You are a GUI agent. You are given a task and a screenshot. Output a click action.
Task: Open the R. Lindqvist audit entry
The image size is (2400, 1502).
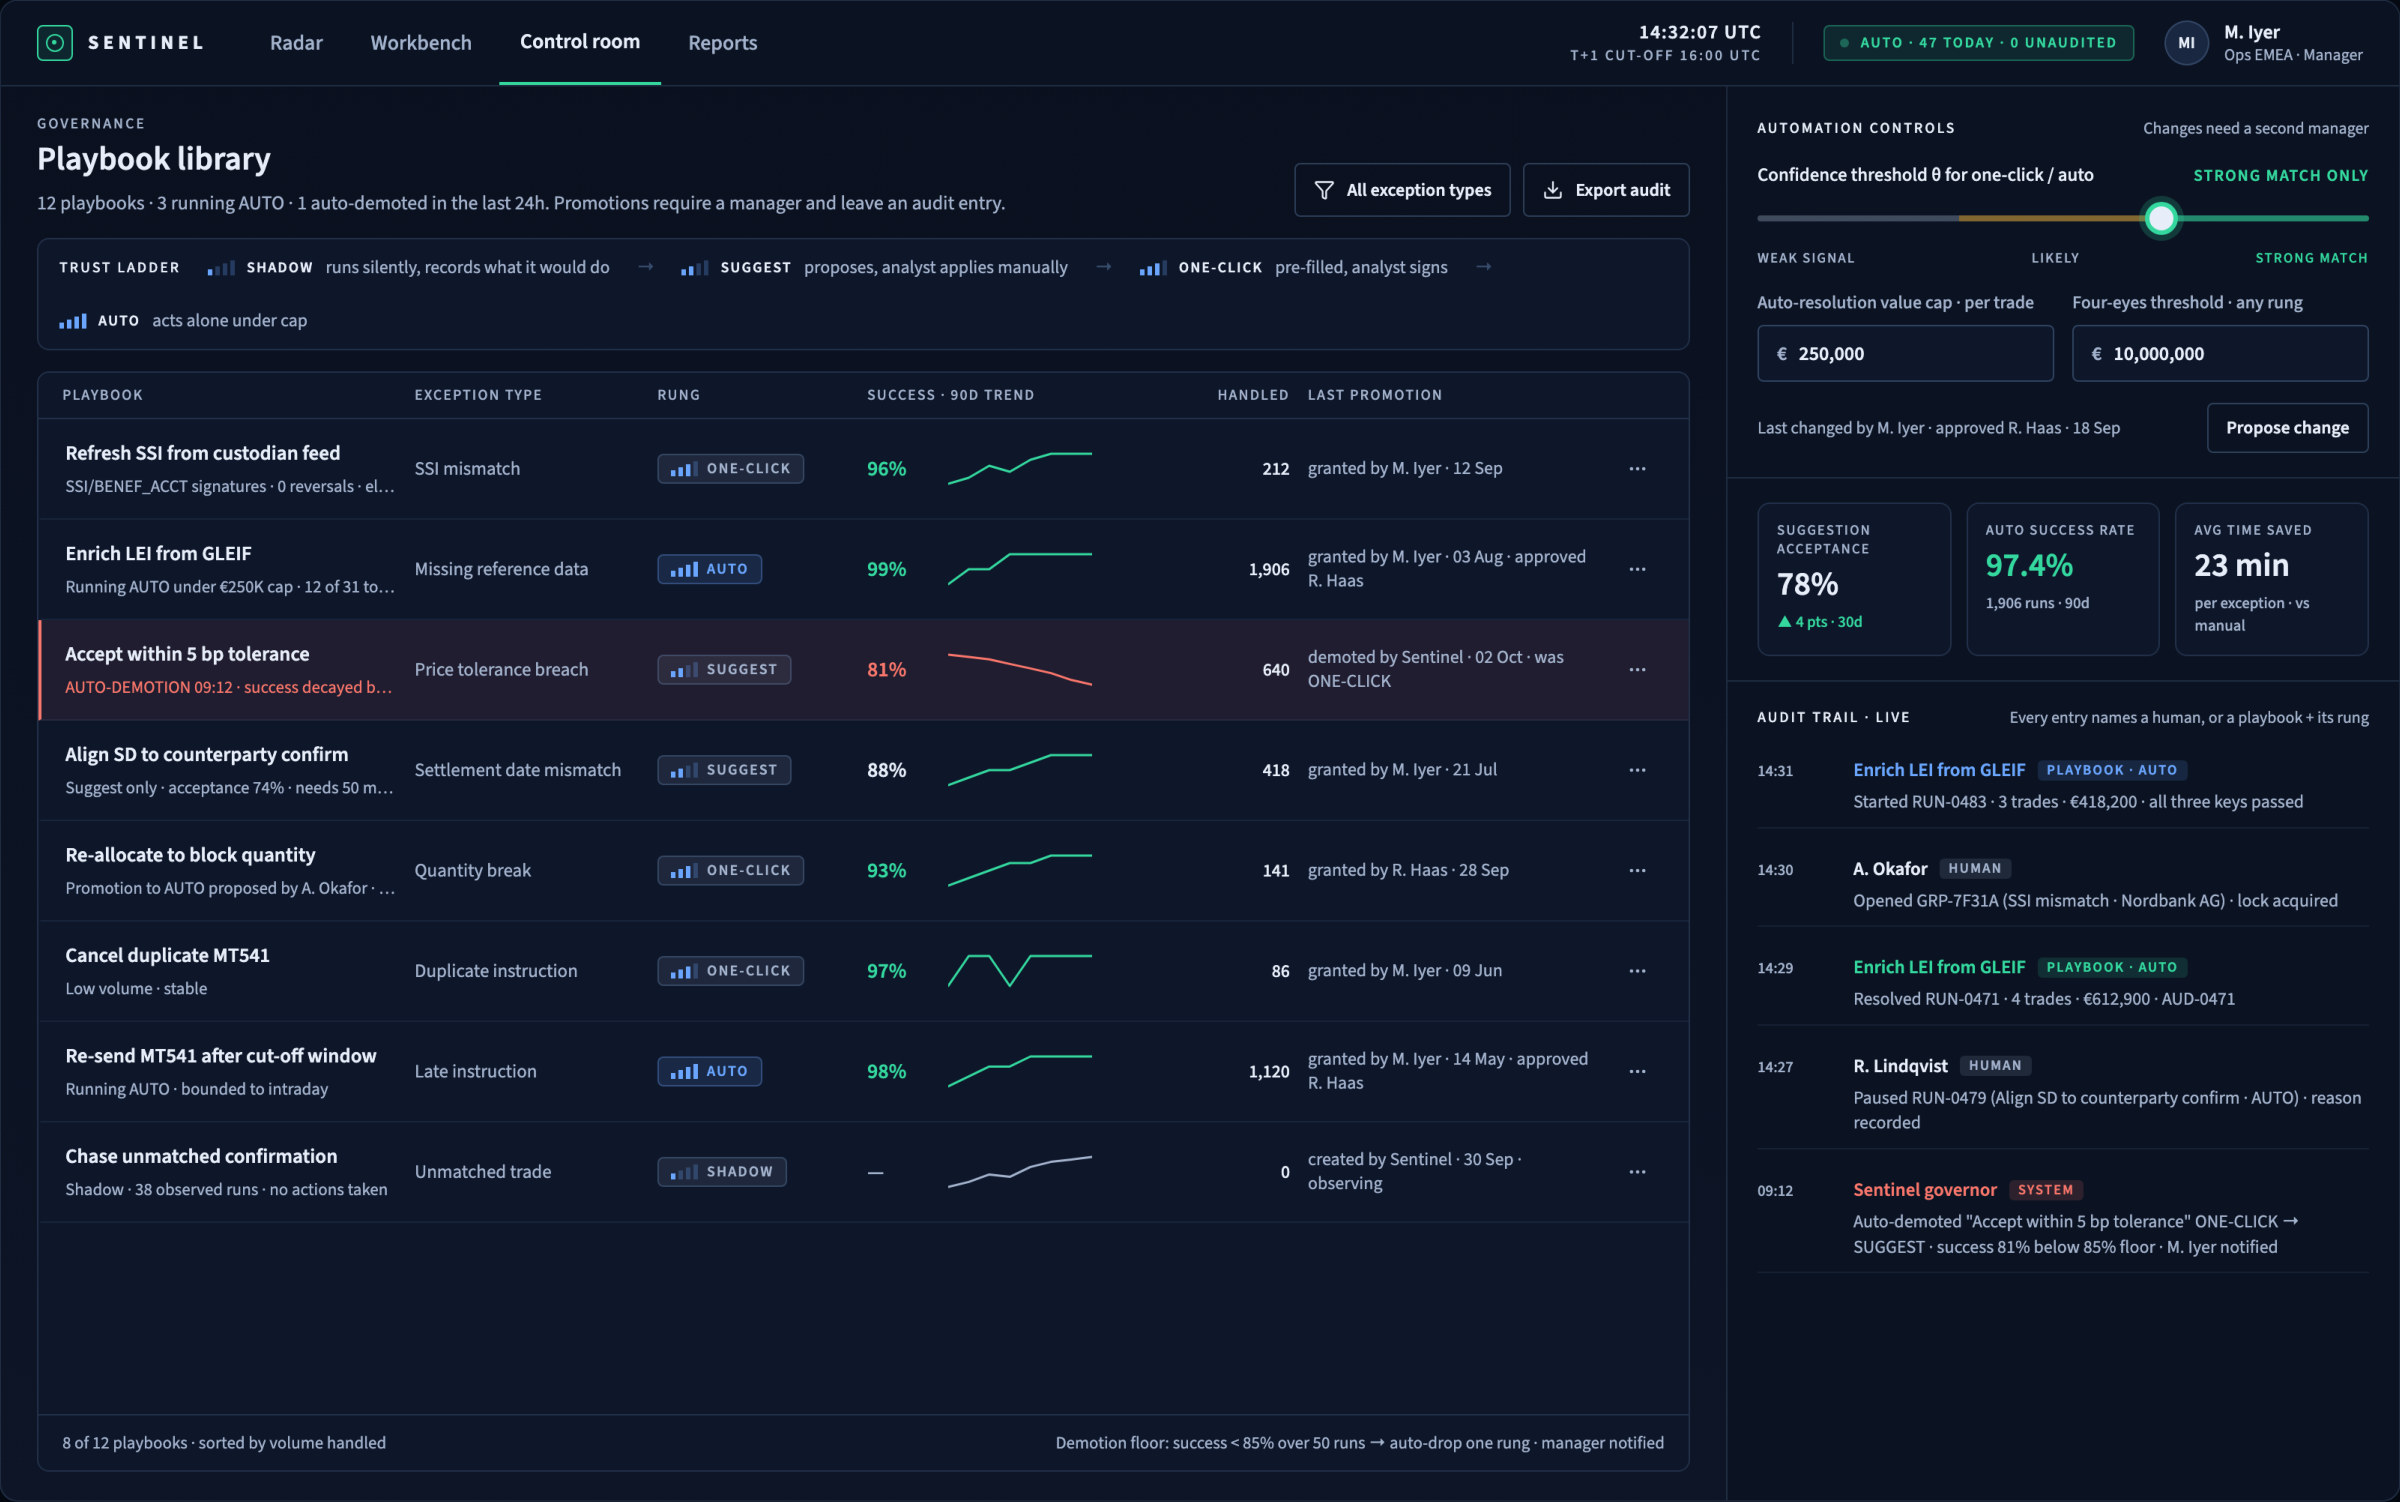[2062, 1093]
